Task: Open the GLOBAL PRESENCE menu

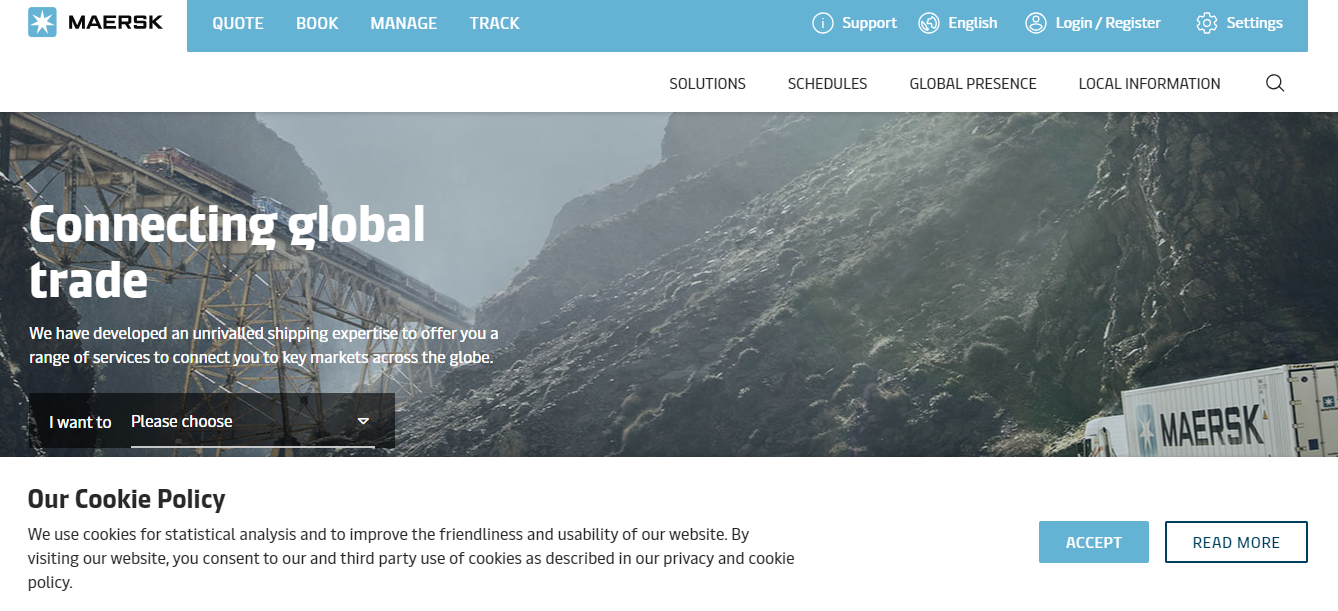Action: point(973,84)
